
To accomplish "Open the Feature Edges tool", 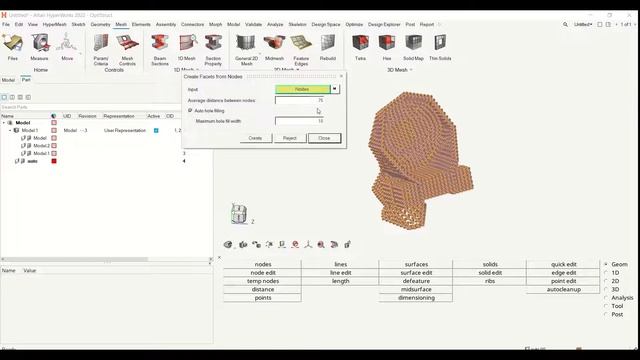I will (301, 49).
